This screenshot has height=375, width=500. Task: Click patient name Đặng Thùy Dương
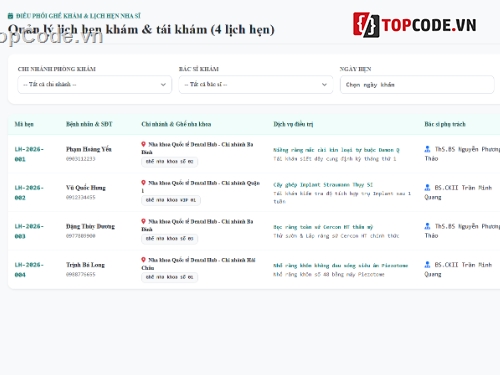coord(90,226)
